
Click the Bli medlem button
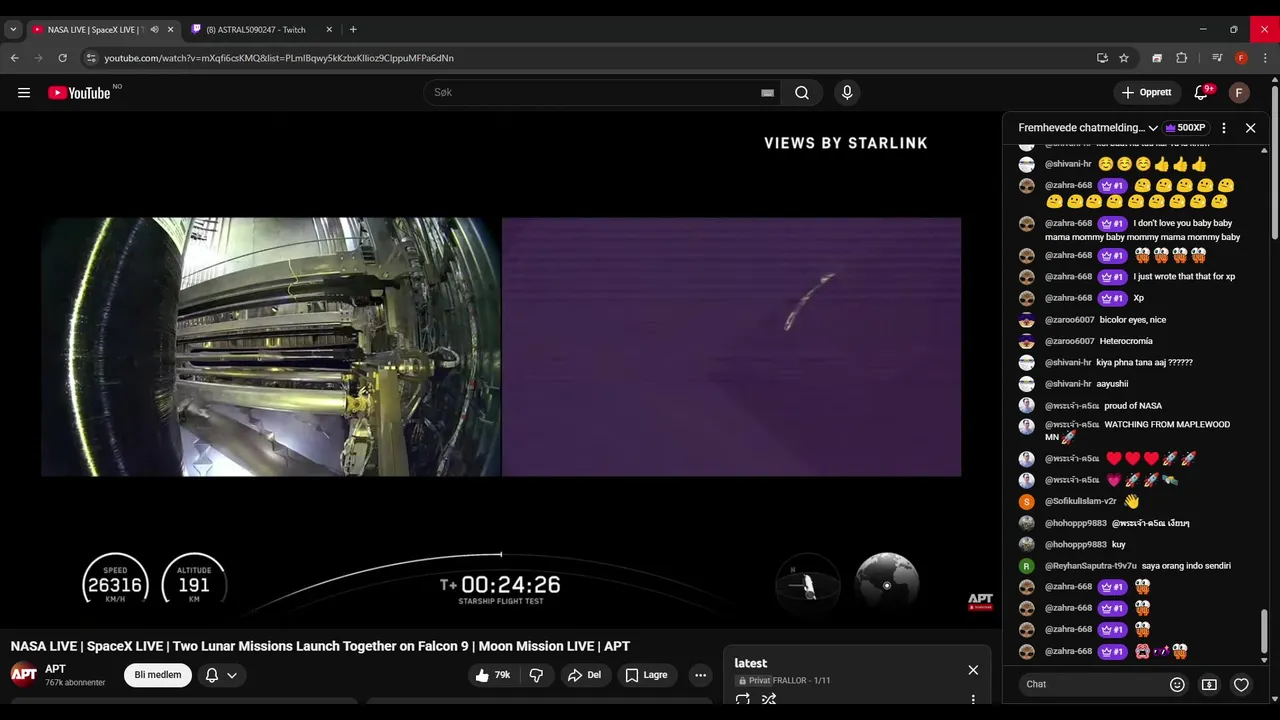click(158, 675)
